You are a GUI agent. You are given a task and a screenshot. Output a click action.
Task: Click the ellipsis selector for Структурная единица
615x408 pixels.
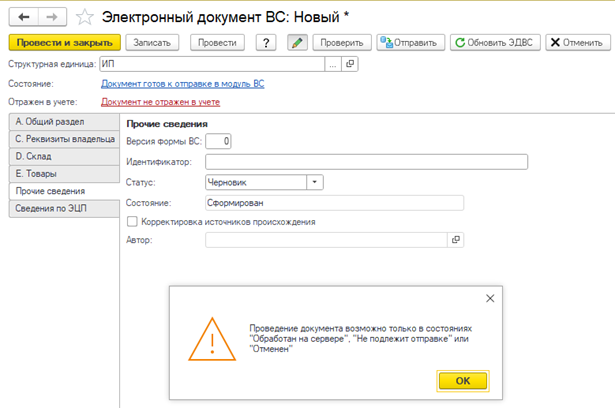[332, 63]
